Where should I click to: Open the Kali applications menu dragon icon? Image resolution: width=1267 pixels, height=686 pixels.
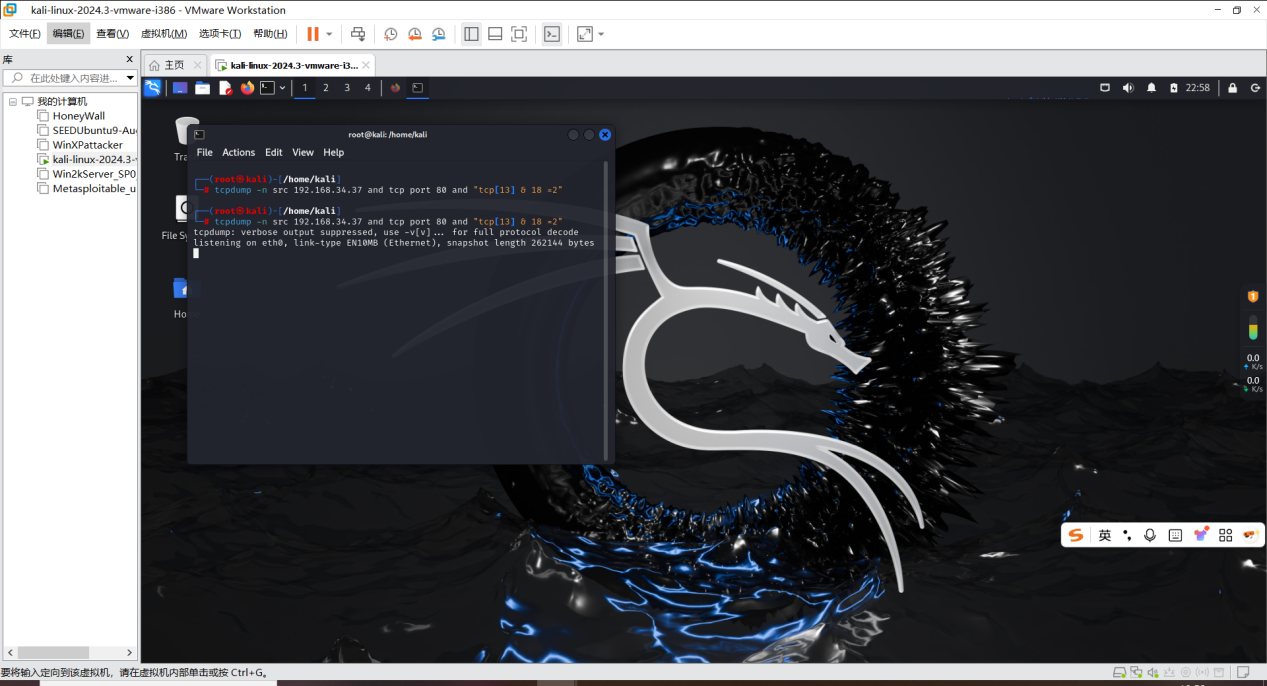(x=152, y=88)
